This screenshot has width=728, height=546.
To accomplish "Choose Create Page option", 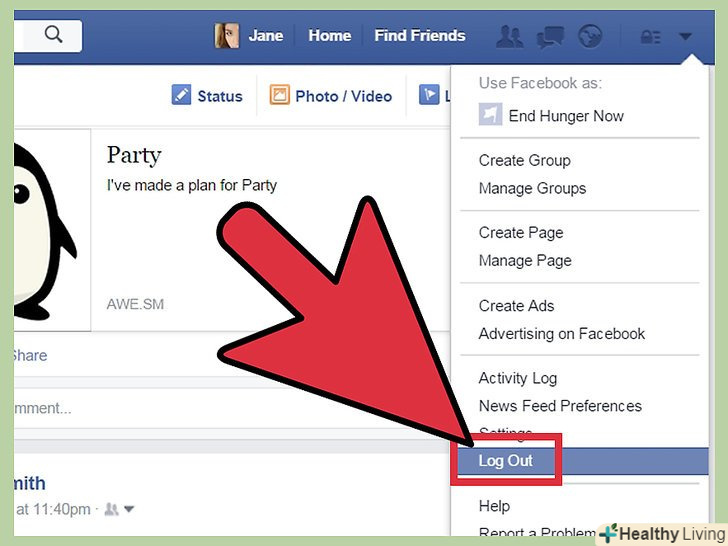I will point(521,233).
